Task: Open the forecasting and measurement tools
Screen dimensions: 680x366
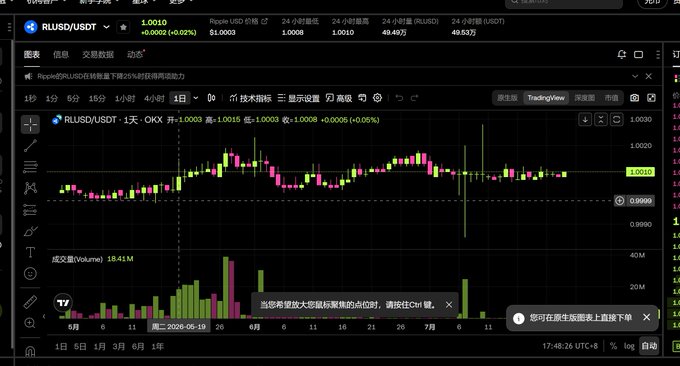Action: coord(30,209)
